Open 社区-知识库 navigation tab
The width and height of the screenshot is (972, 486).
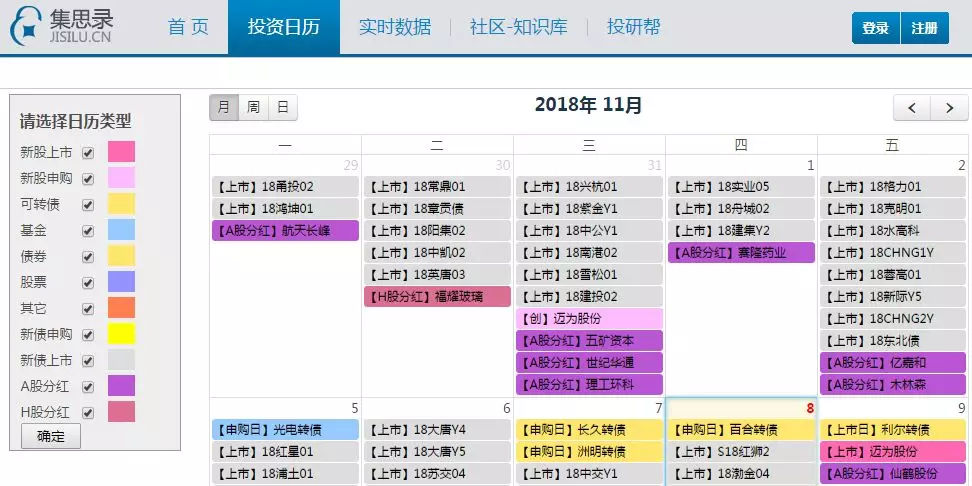[519, 27]
